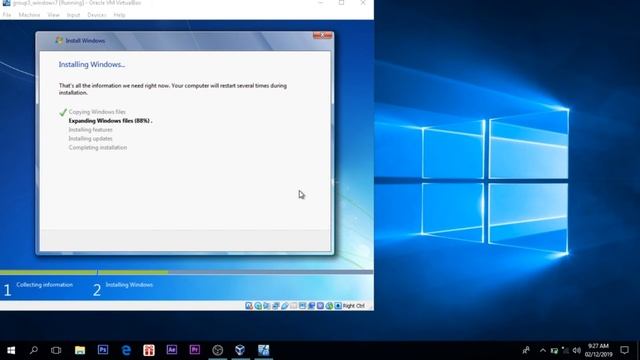The width and height of the screenshot is (640, 360).
Task: Open the red gift-box app on taskbar
Action: pos(149,350)
